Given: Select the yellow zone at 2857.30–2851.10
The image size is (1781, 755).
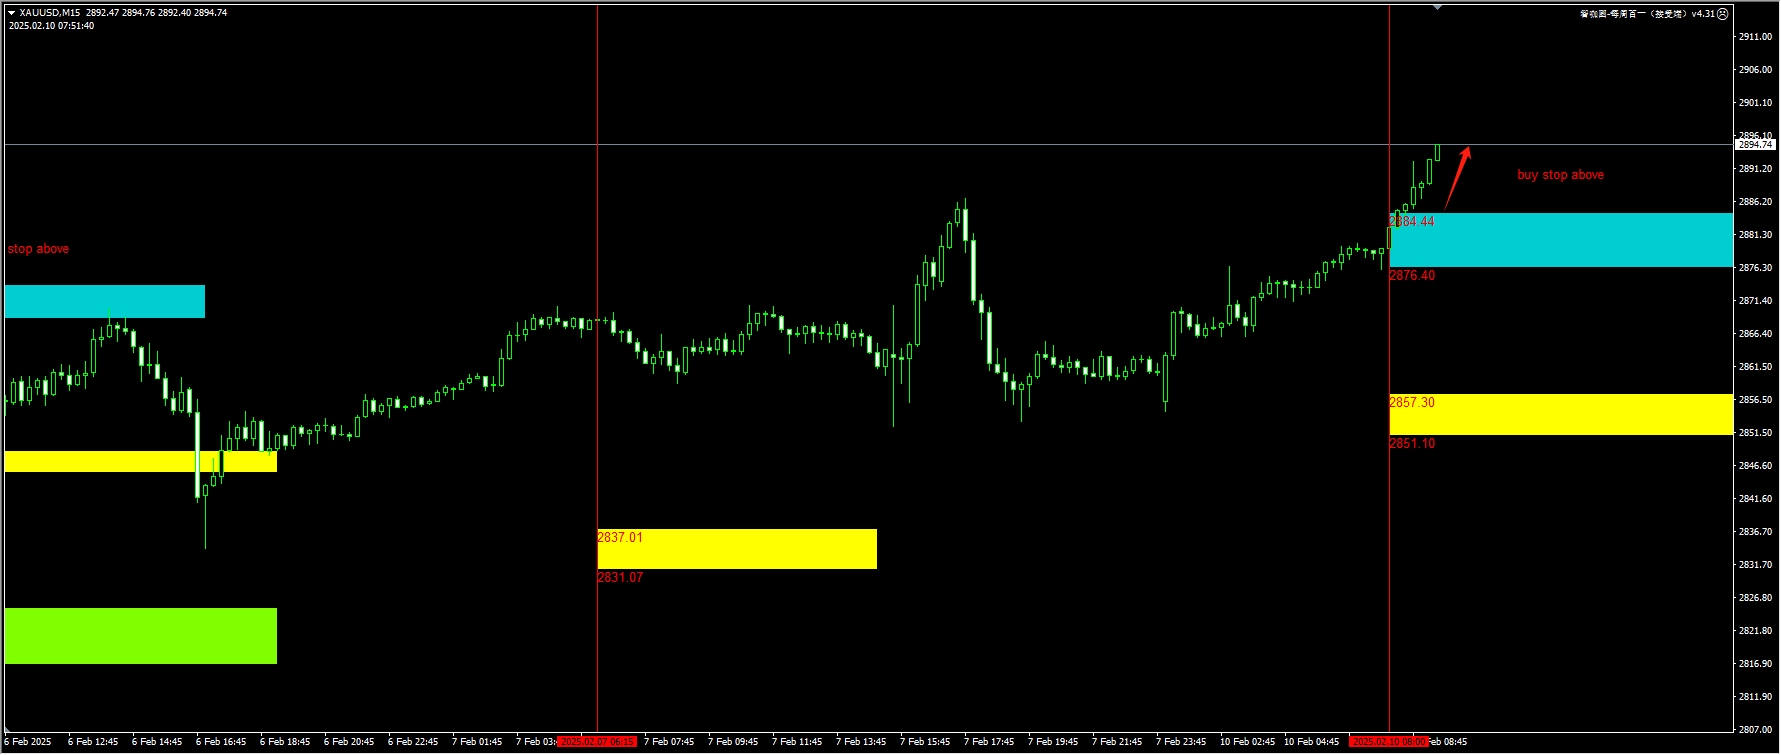Looking at the screenshot, I should tap(1560, 414).
